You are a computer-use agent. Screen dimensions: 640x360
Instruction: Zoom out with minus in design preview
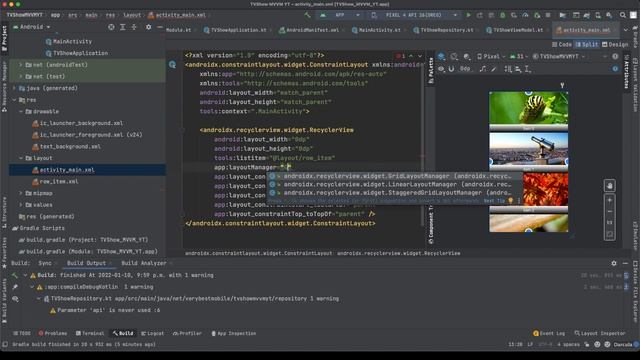(609, 211)
